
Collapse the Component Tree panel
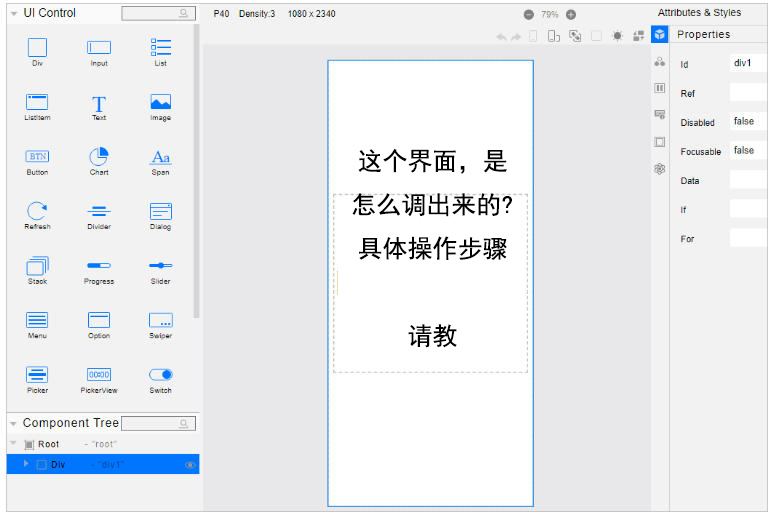14,423
